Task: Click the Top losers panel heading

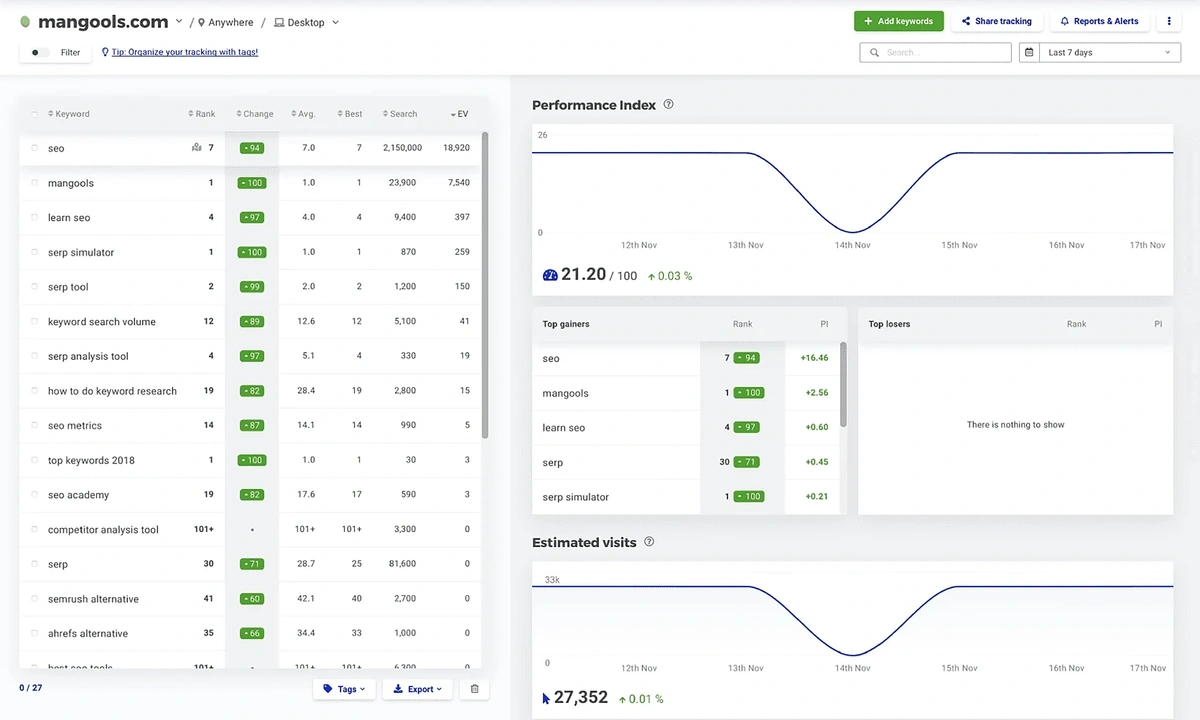Action: pos(889,324)
